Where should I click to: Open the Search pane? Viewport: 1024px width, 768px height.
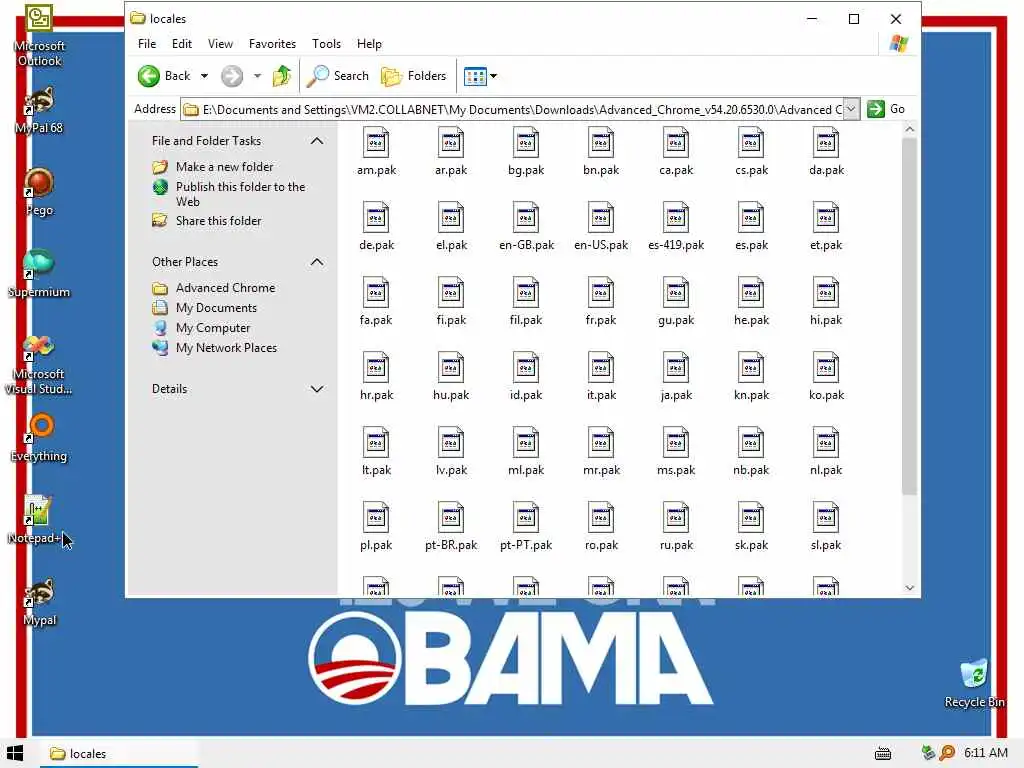point(338,76)
